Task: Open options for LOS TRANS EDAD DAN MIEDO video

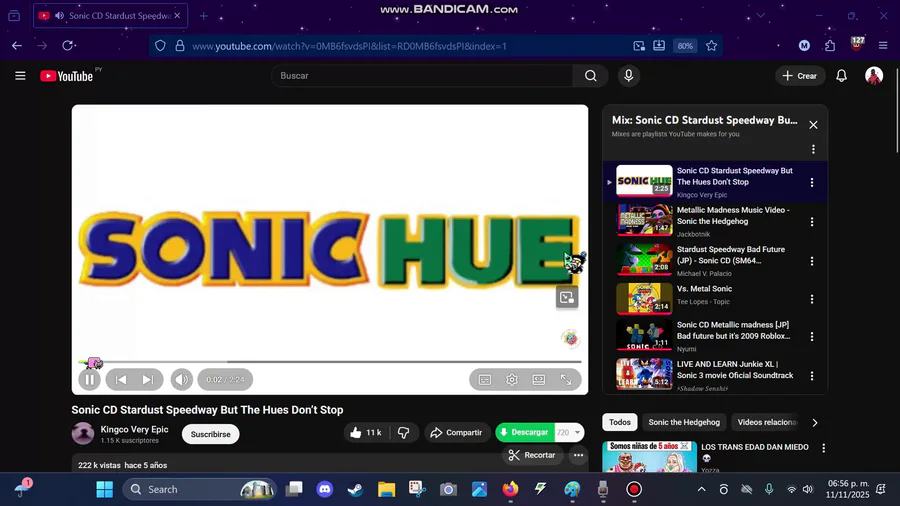Action: (x=824, y=448)
